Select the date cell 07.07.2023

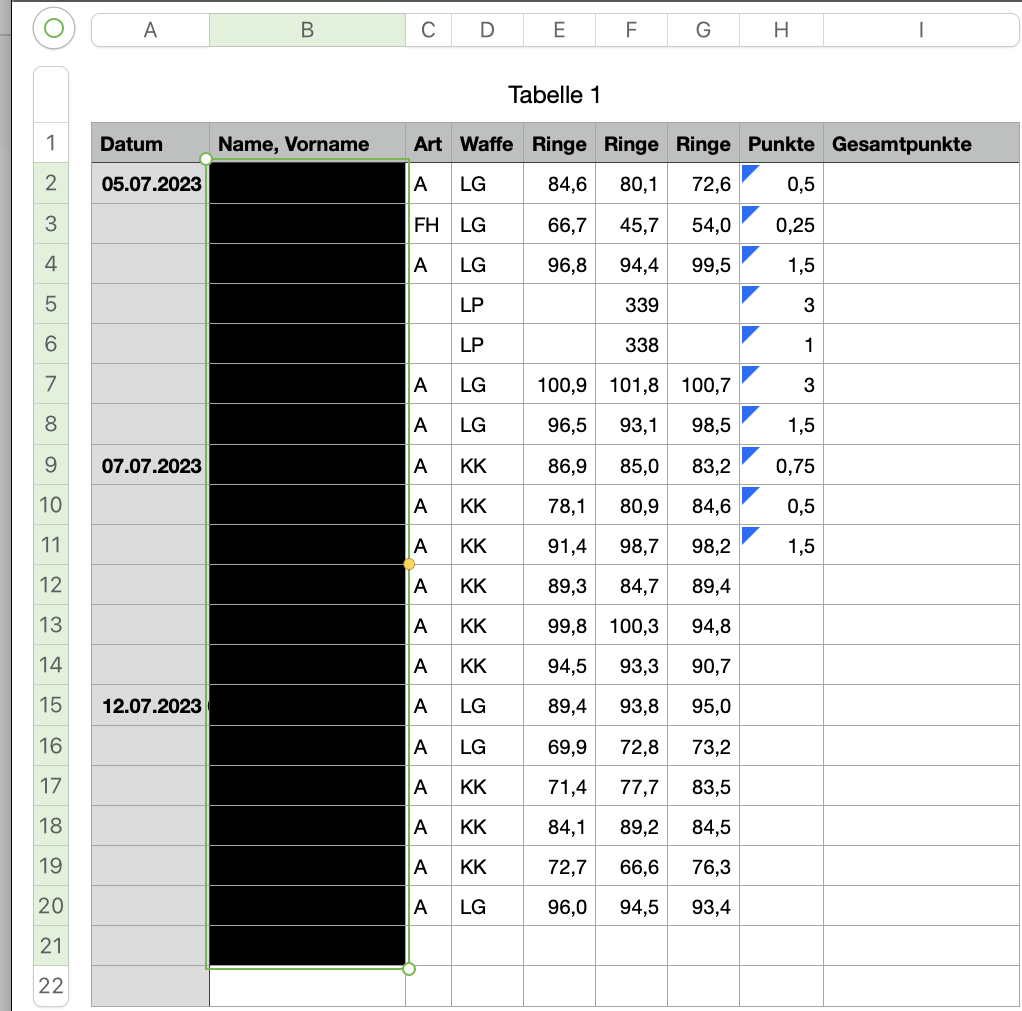pyautogui.click(x=151, y=465)
